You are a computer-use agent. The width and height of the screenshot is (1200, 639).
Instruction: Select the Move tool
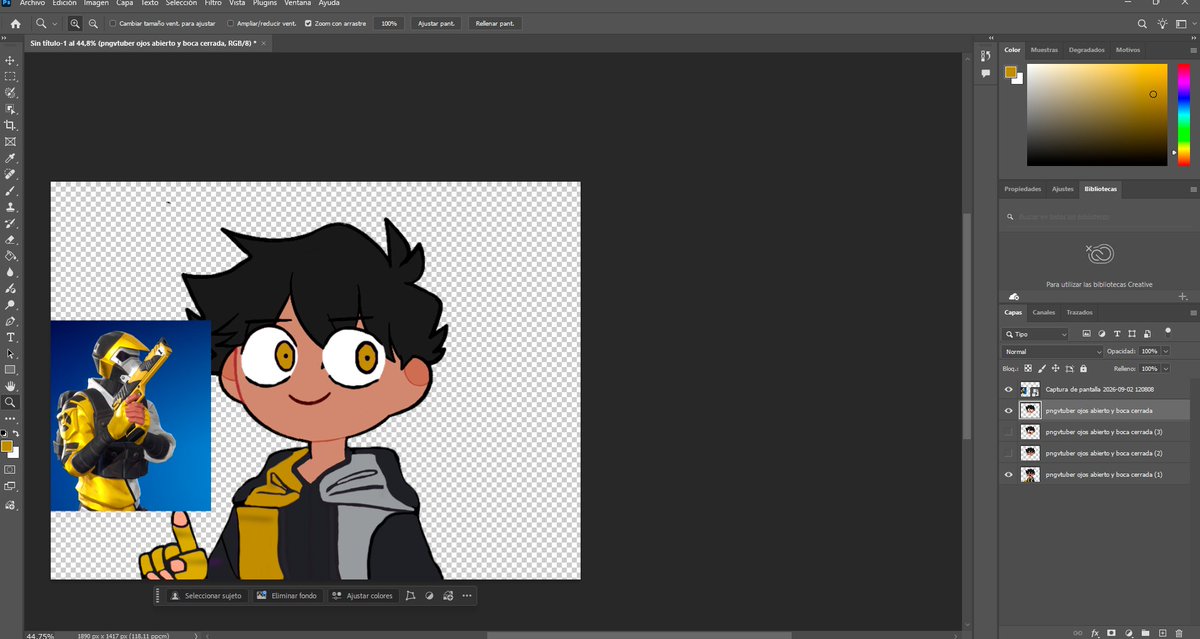coord(11,60)
